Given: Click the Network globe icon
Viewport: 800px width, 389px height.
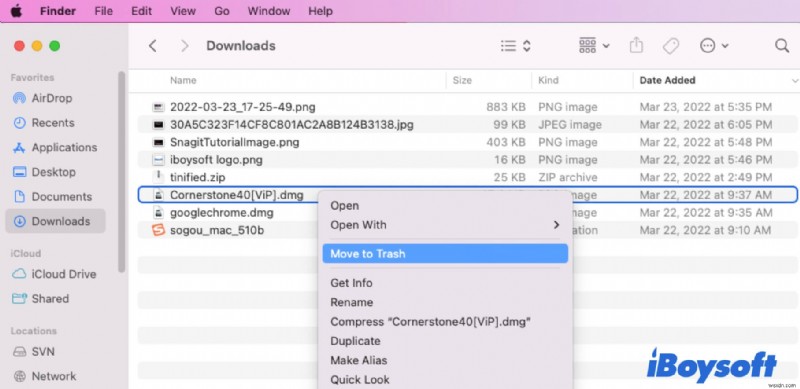Looking at the screenshot, I should tap(19, 376).
